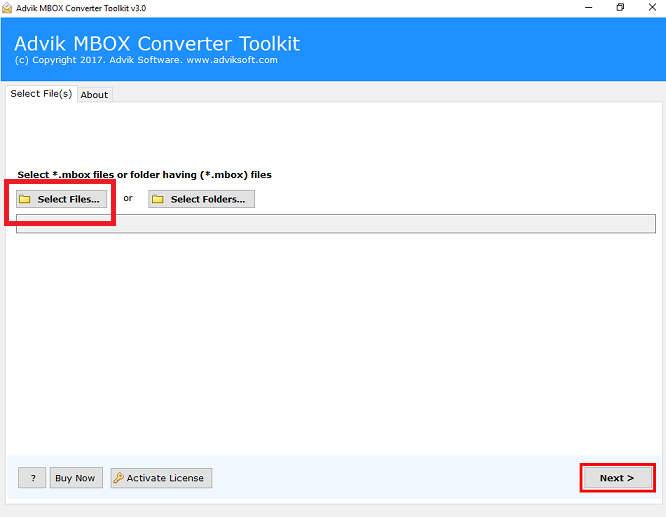Click the empty file path field
Viewport: 666px width, 517px height.
coord(336,223)
